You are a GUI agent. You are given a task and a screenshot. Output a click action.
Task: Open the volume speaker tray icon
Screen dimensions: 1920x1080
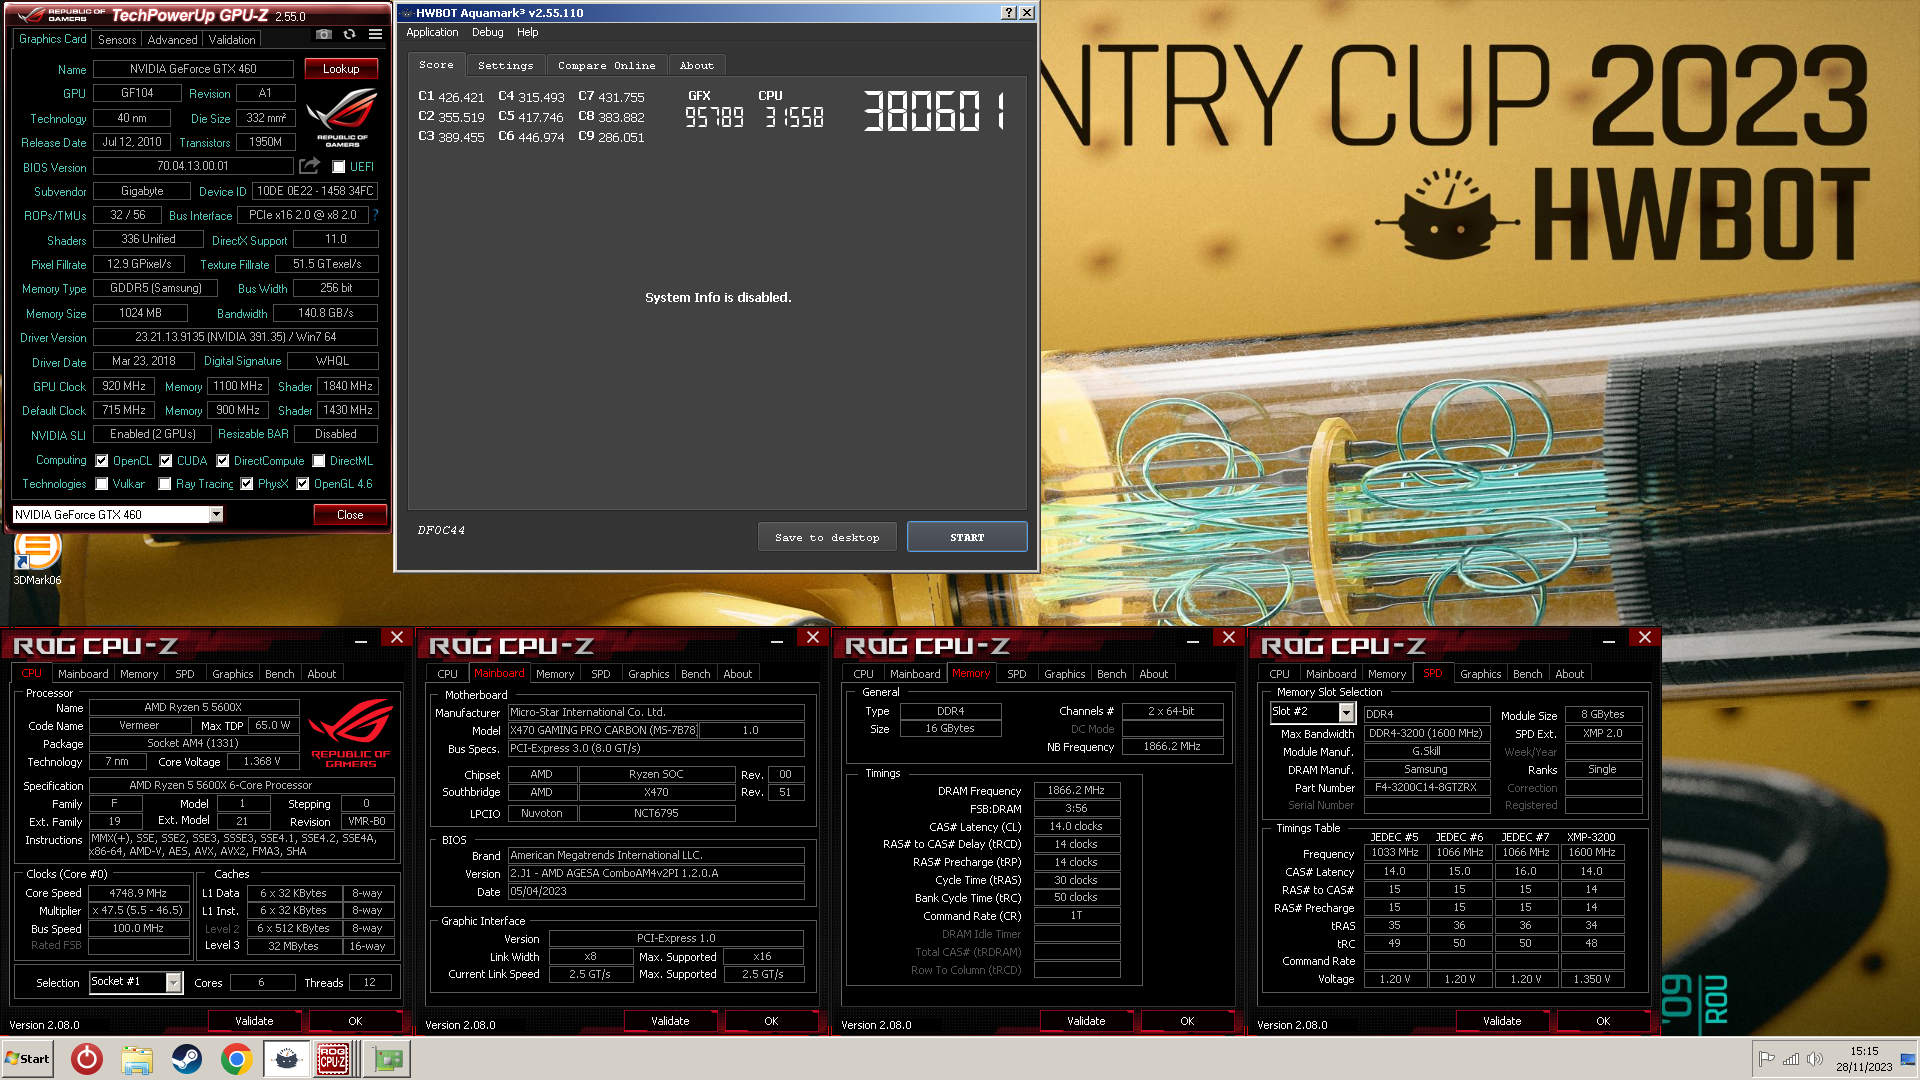[1814, 1059]
